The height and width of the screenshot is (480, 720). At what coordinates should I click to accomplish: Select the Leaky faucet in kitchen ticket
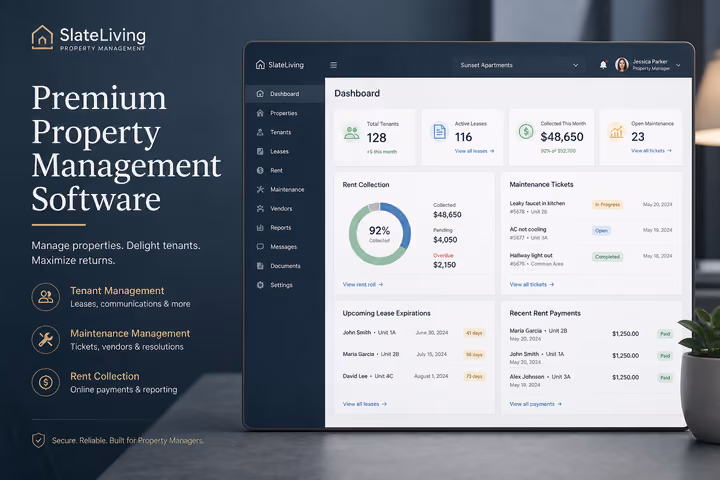(x=591, y=207)
